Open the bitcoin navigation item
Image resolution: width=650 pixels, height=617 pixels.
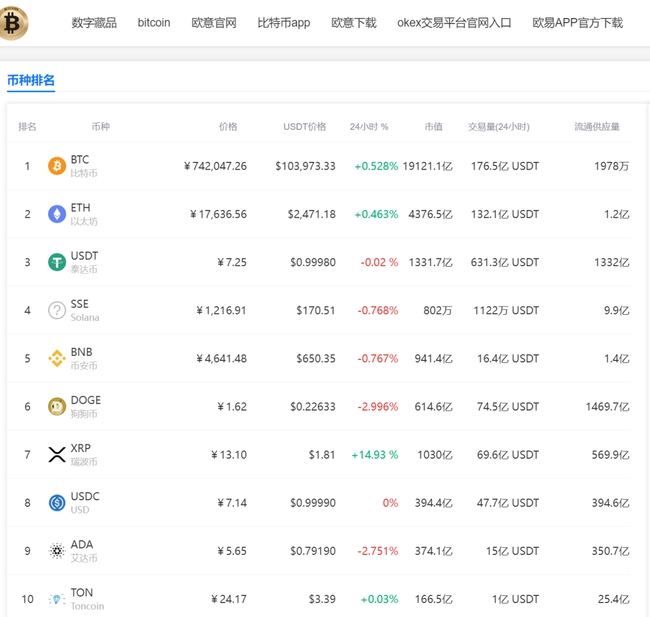pyautogui.click(x=154, y=22)
